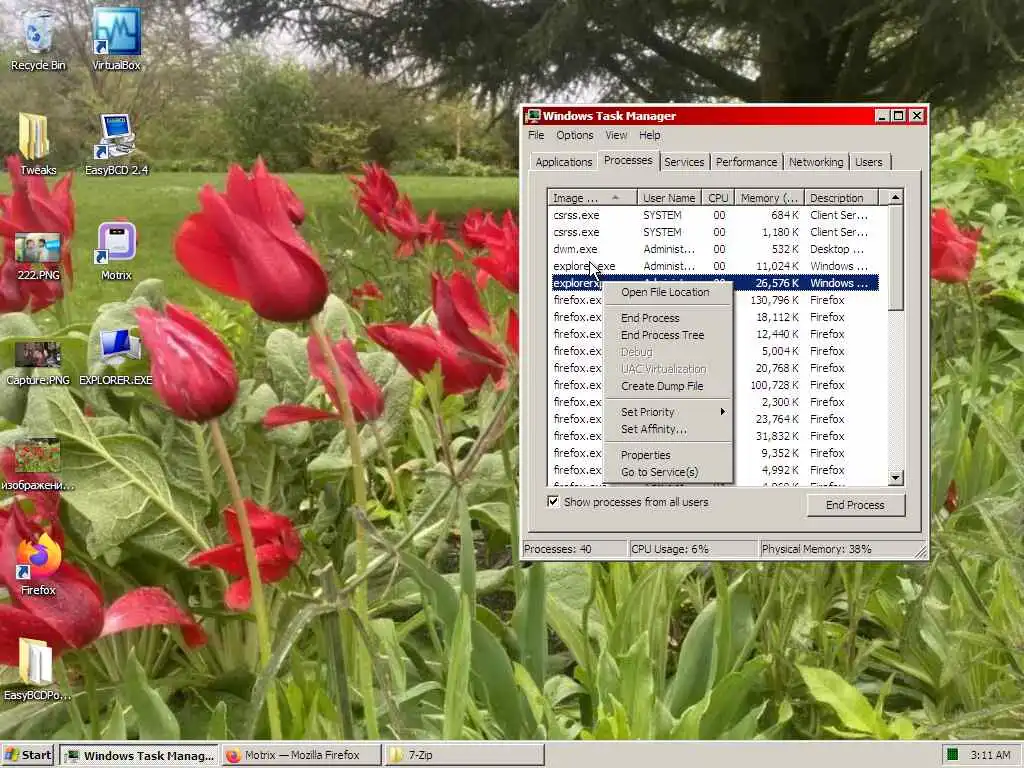
Task: Open the View menu in Task Manager
Action: [x=616, y=135]
